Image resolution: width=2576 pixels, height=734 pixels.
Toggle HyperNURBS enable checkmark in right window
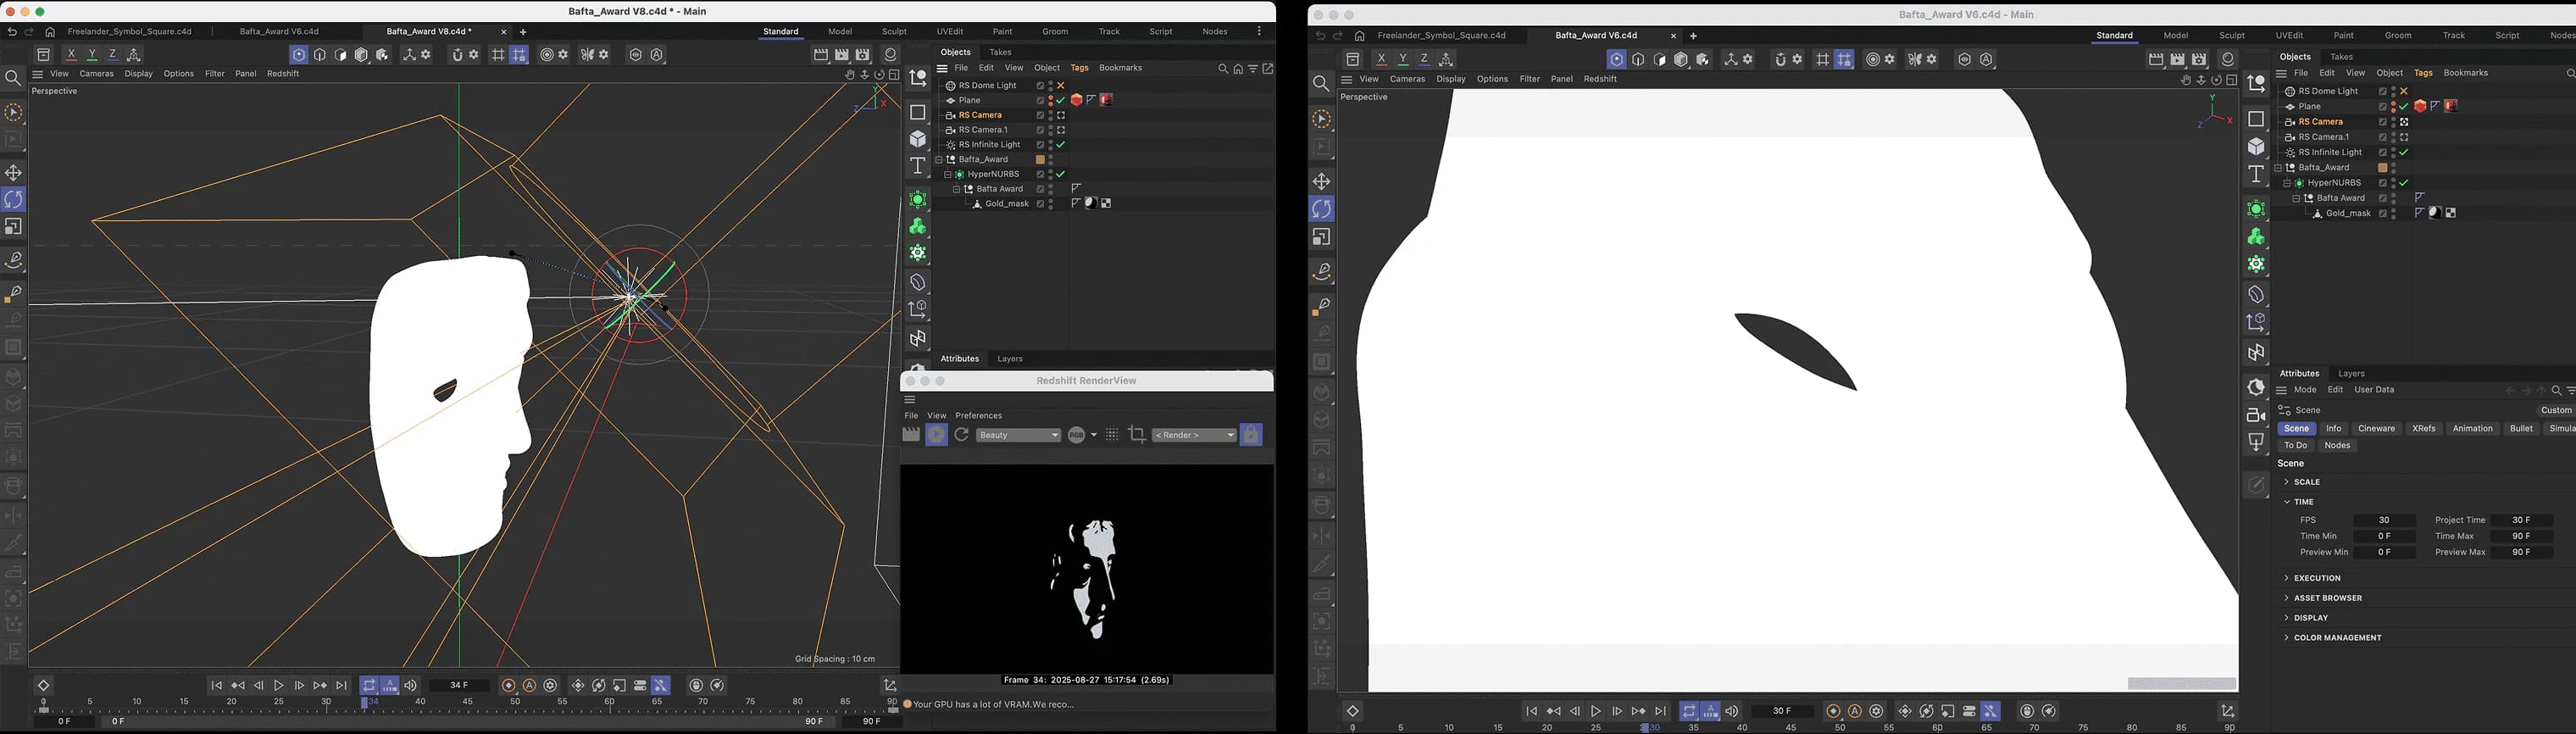2404,183
